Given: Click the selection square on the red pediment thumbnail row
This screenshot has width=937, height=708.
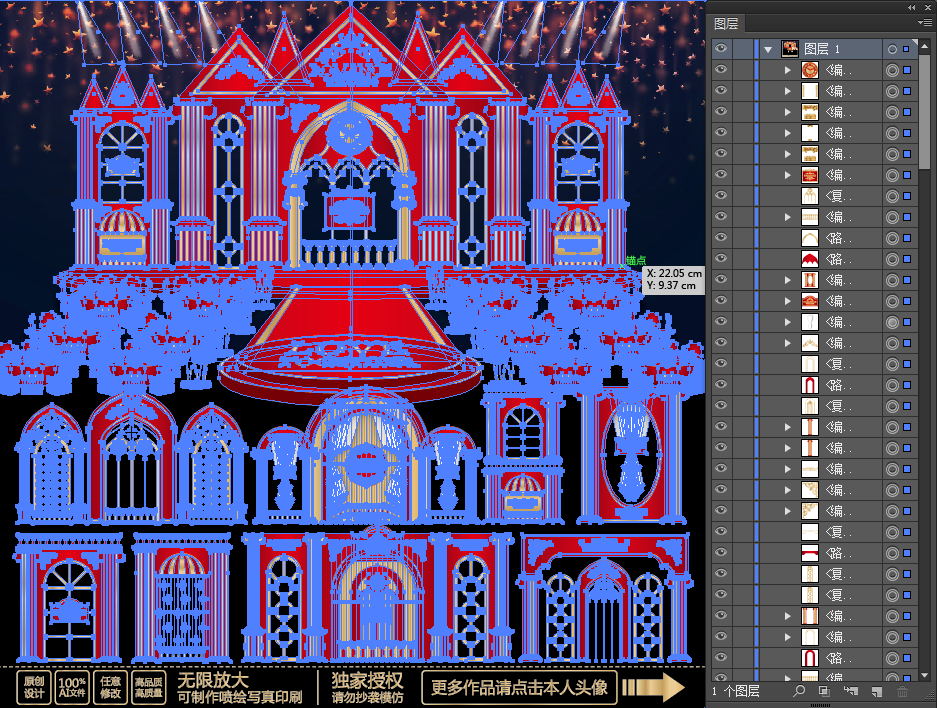Looking at the screenshot, I should (x=907, y=301).
